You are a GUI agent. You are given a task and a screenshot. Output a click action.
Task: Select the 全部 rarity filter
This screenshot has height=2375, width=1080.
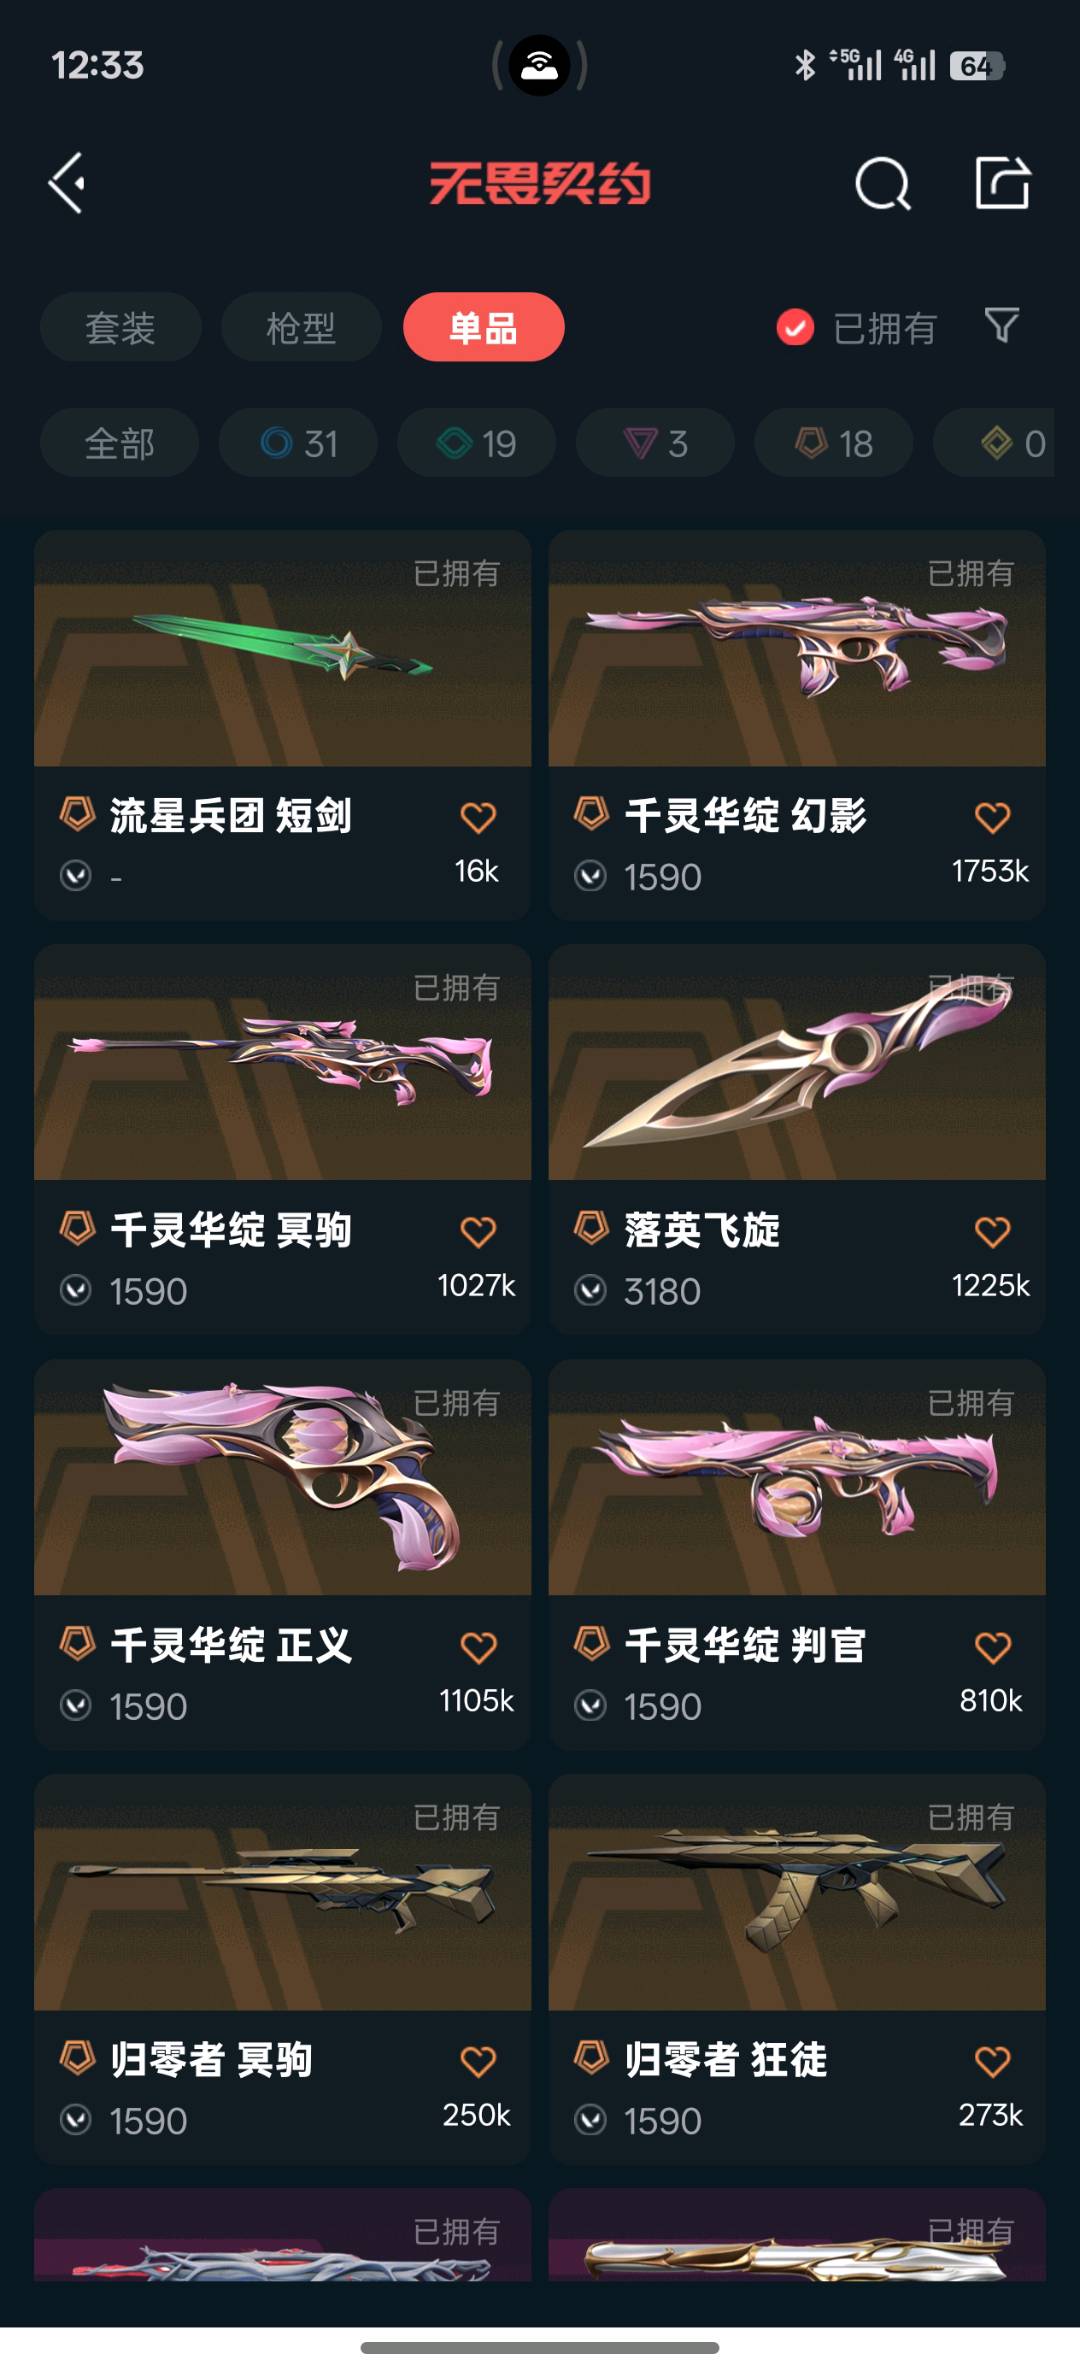[119, 443]
